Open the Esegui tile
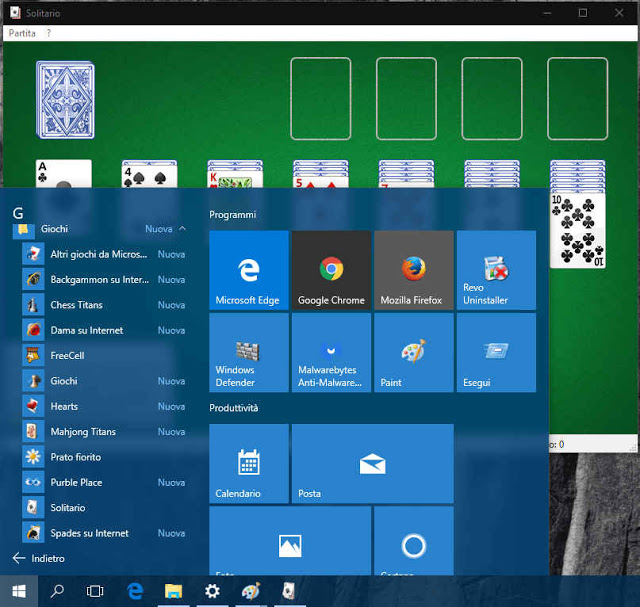 click(496, 353)
